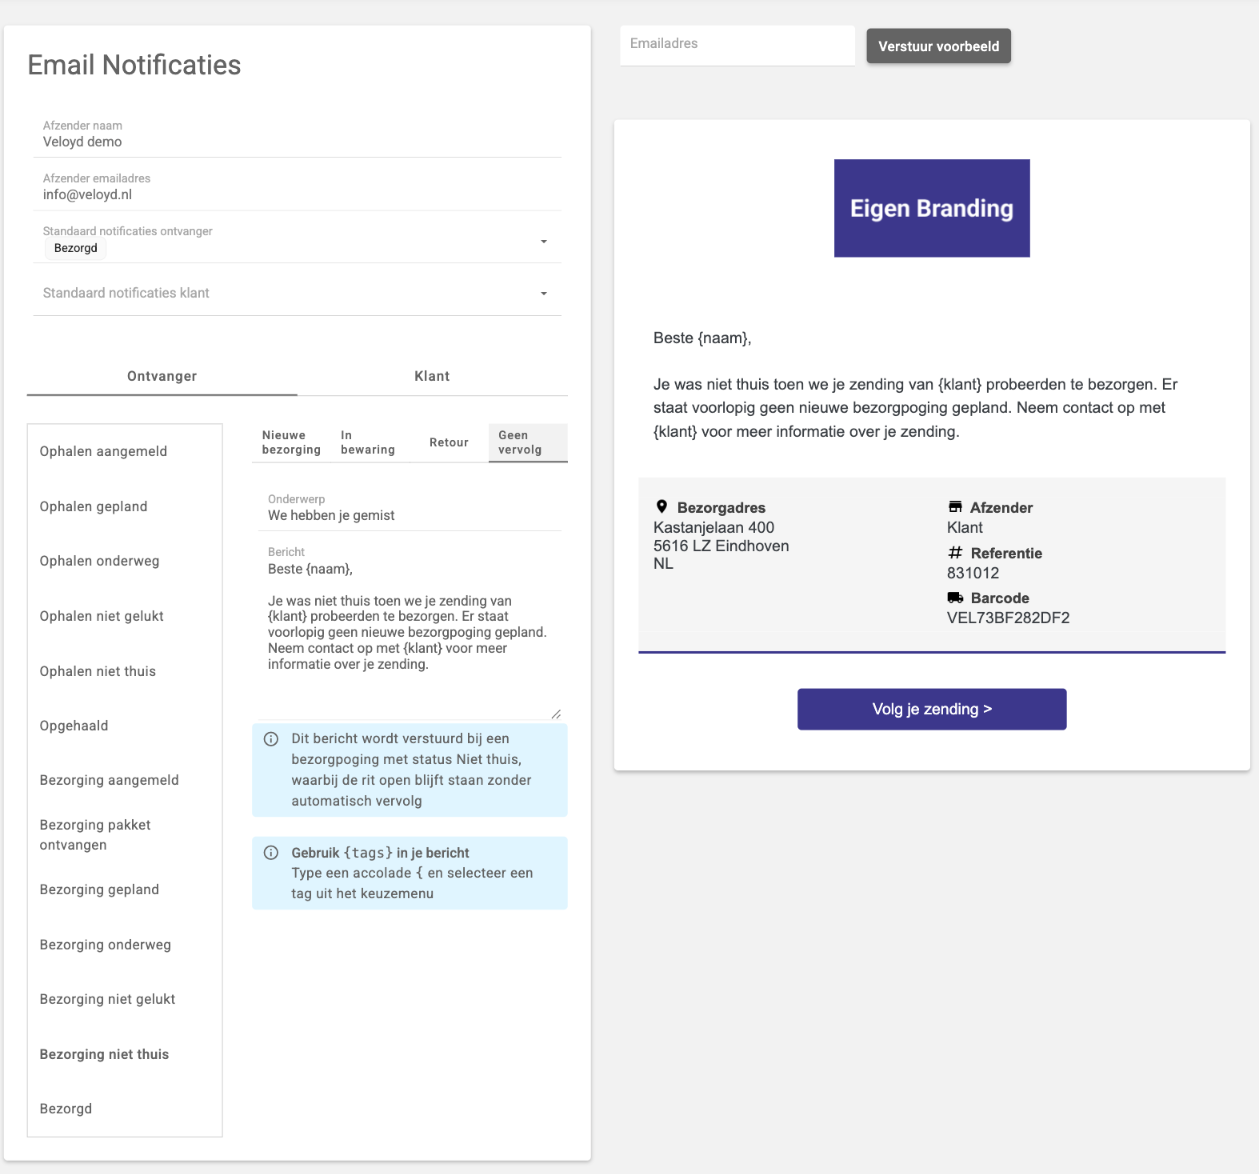Select Ophalen onderweg in the list

pos(125,561)
